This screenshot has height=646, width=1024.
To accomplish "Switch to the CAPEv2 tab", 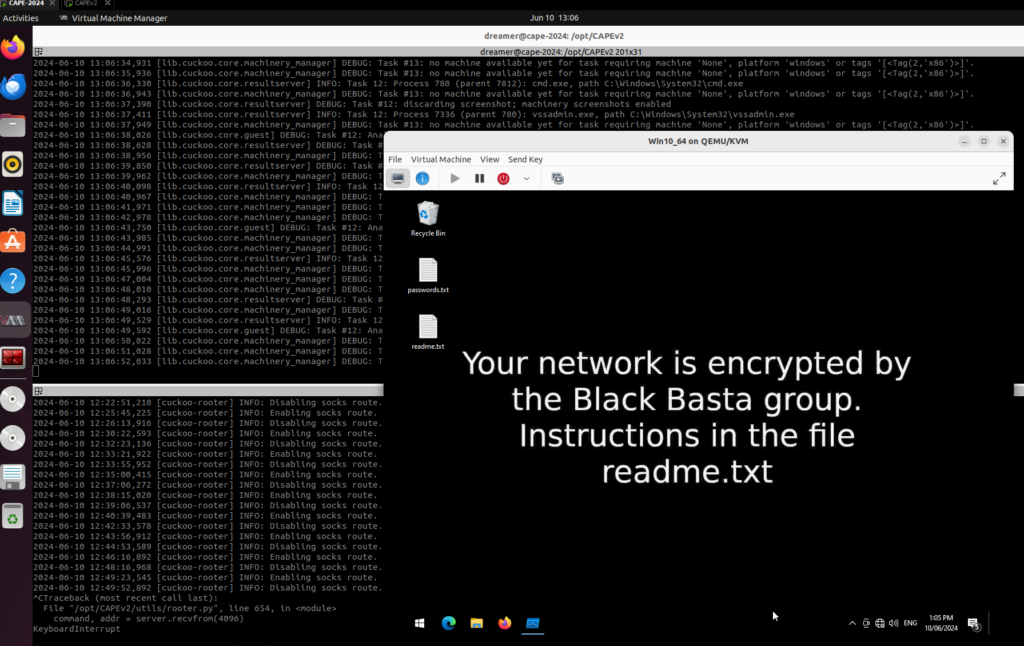I will (87, 3).
